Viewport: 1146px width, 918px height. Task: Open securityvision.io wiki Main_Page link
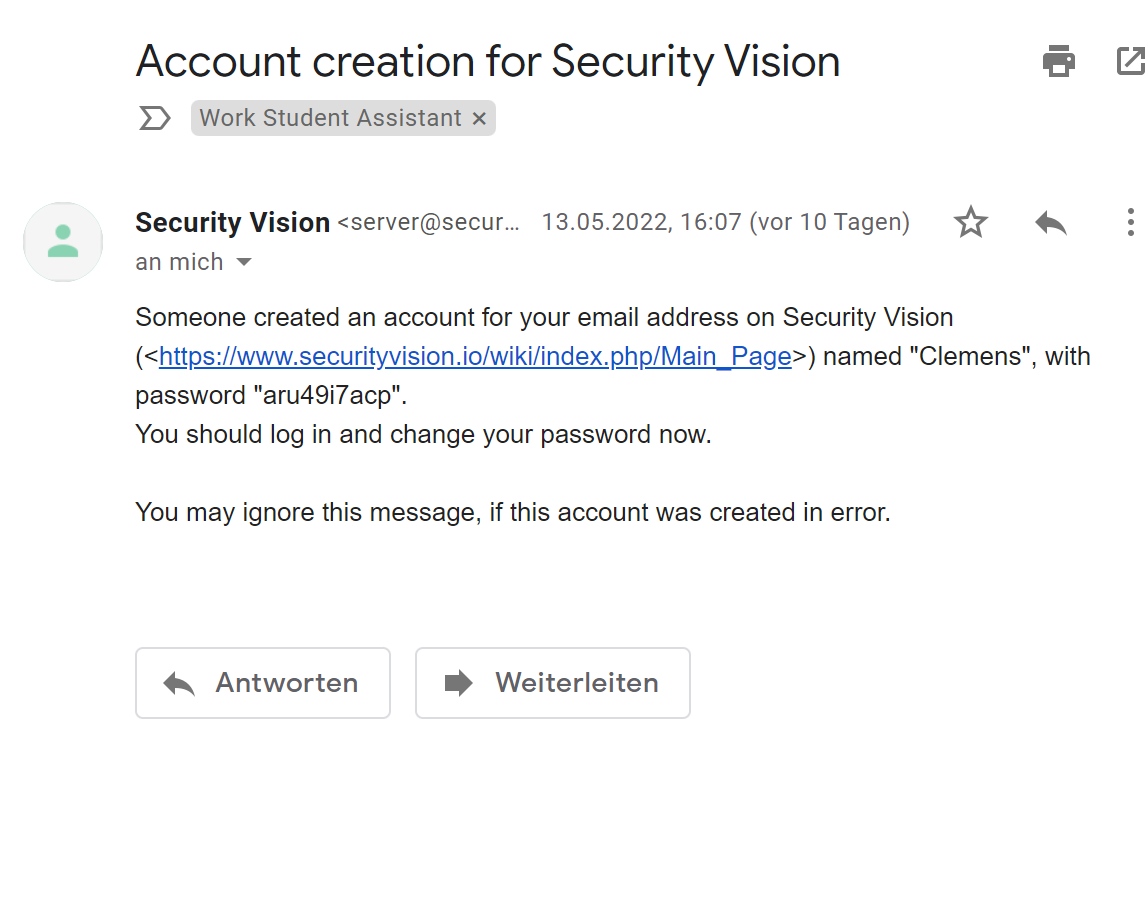475,356
